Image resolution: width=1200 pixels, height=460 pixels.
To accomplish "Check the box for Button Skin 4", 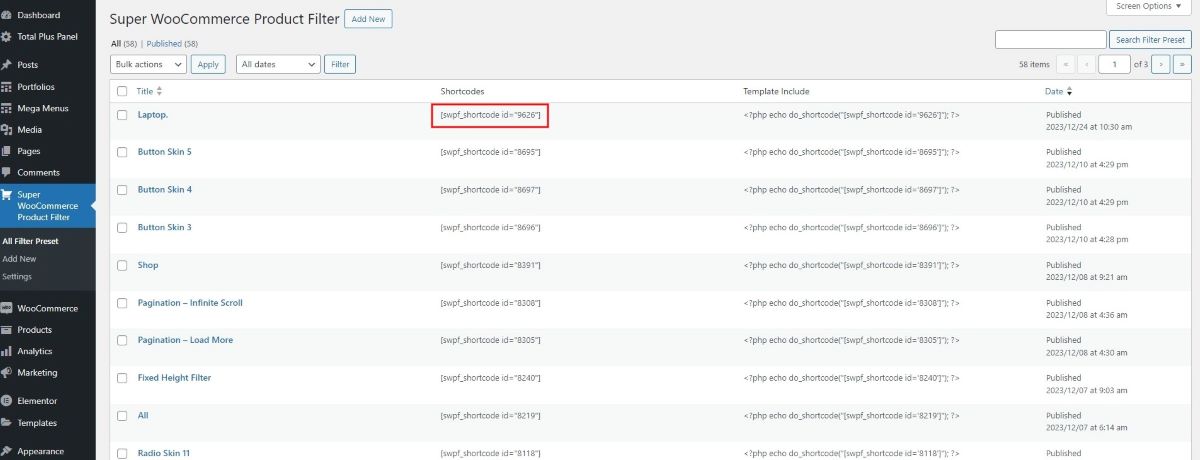I will 122,190.
